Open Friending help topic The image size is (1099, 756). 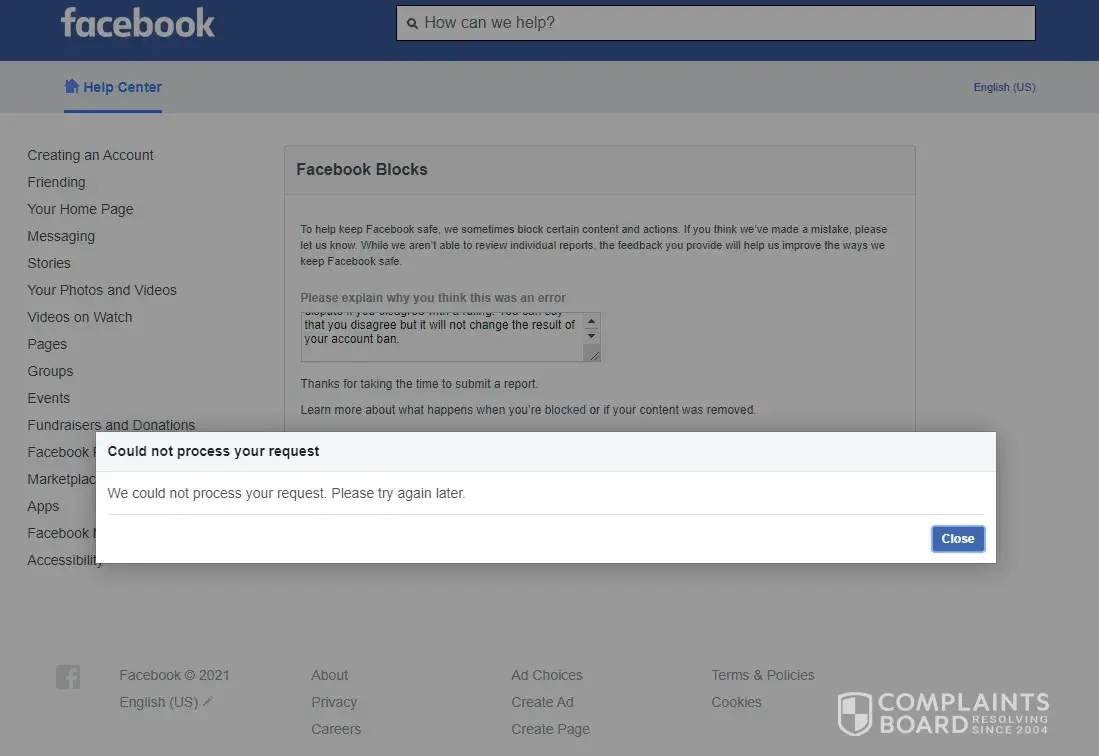[56, 182]
